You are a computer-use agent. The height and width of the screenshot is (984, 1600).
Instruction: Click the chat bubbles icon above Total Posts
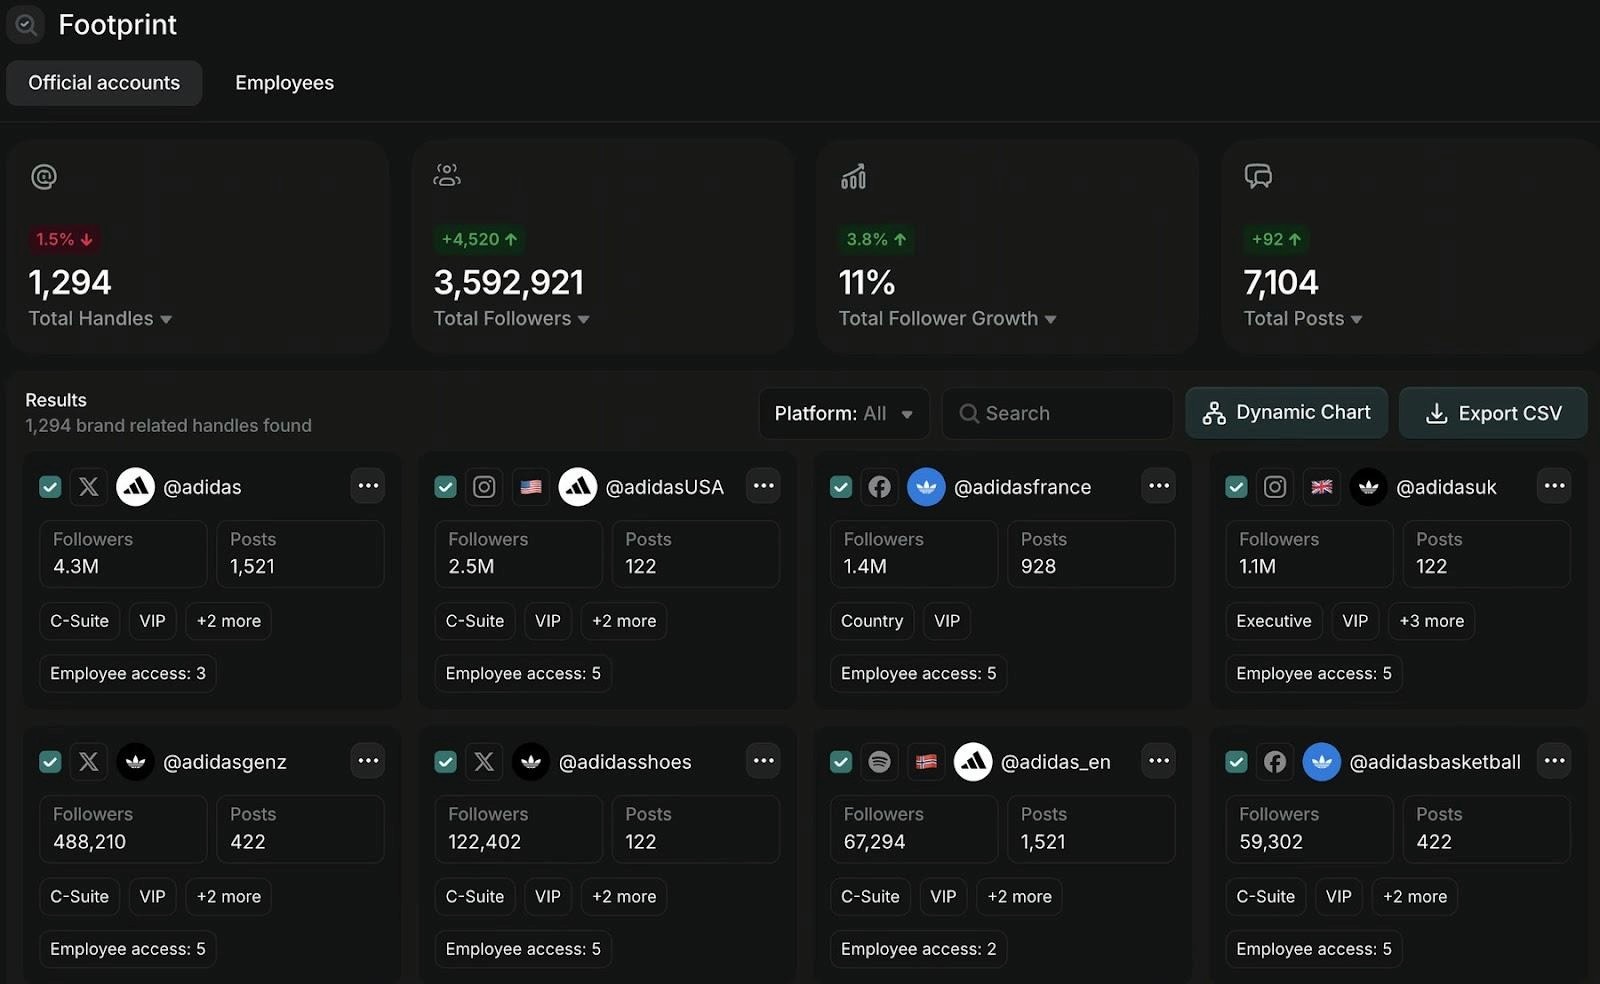1258,177
